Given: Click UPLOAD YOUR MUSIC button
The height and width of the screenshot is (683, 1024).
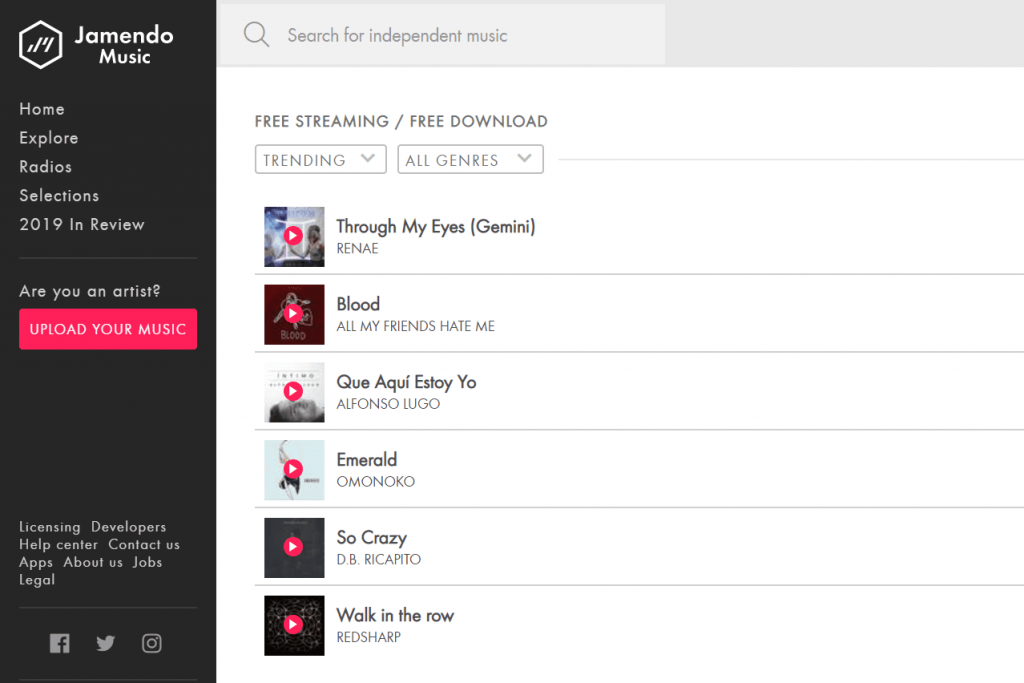Looking at the screenshot, I should click(x=108, y=329).
